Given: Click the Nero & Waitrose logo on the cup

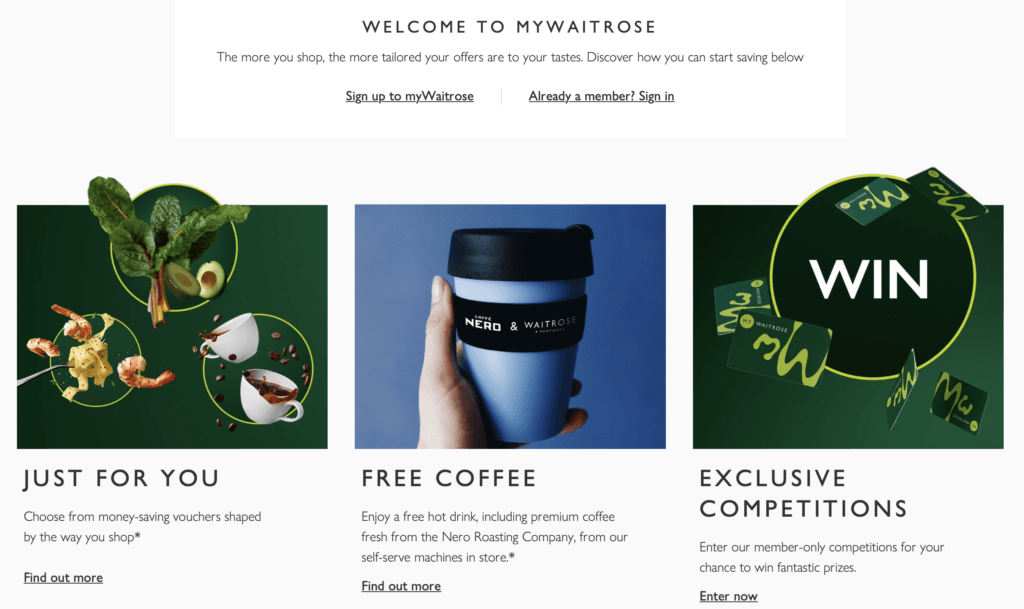Looking at the screenshot, I should pos(520,324).
